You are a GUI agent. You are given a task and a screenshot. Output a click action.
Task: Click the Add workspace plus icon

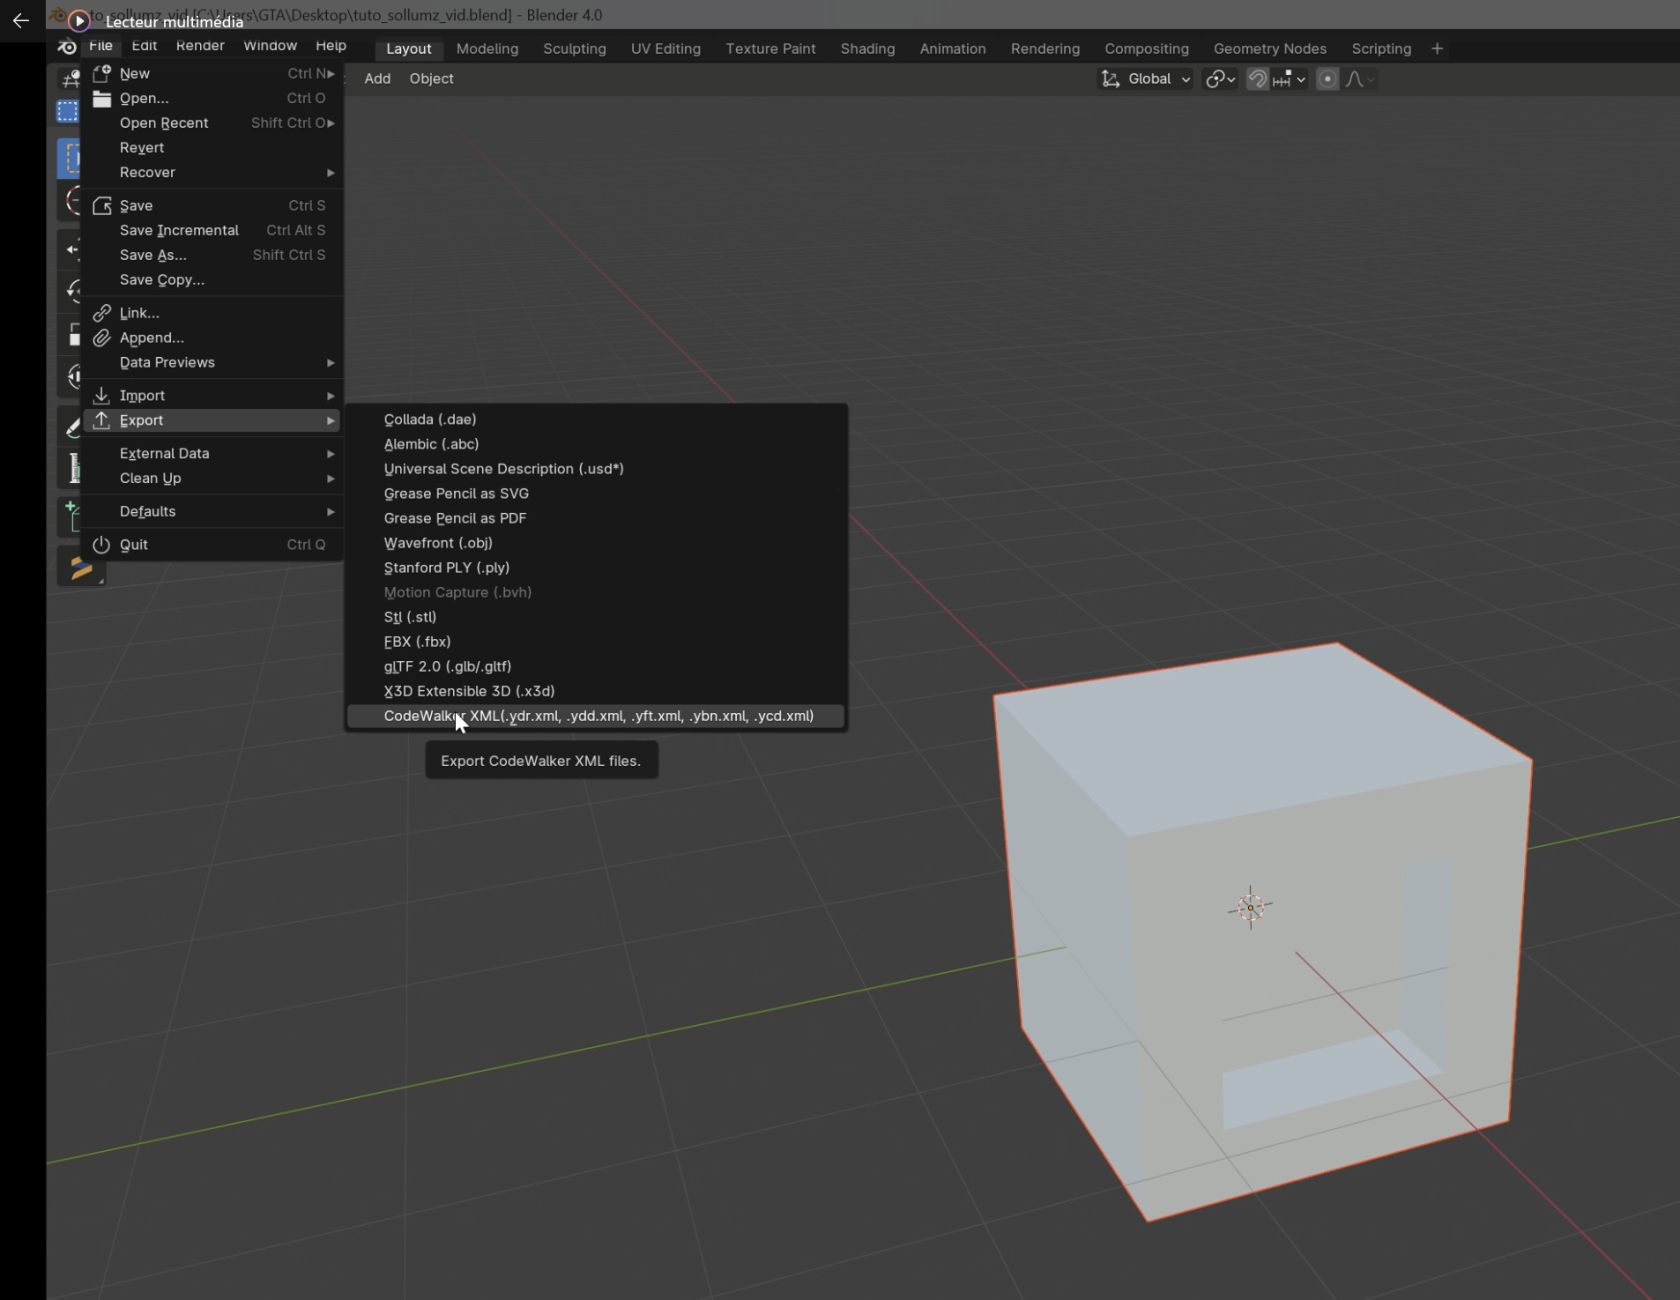(1437, 48)
